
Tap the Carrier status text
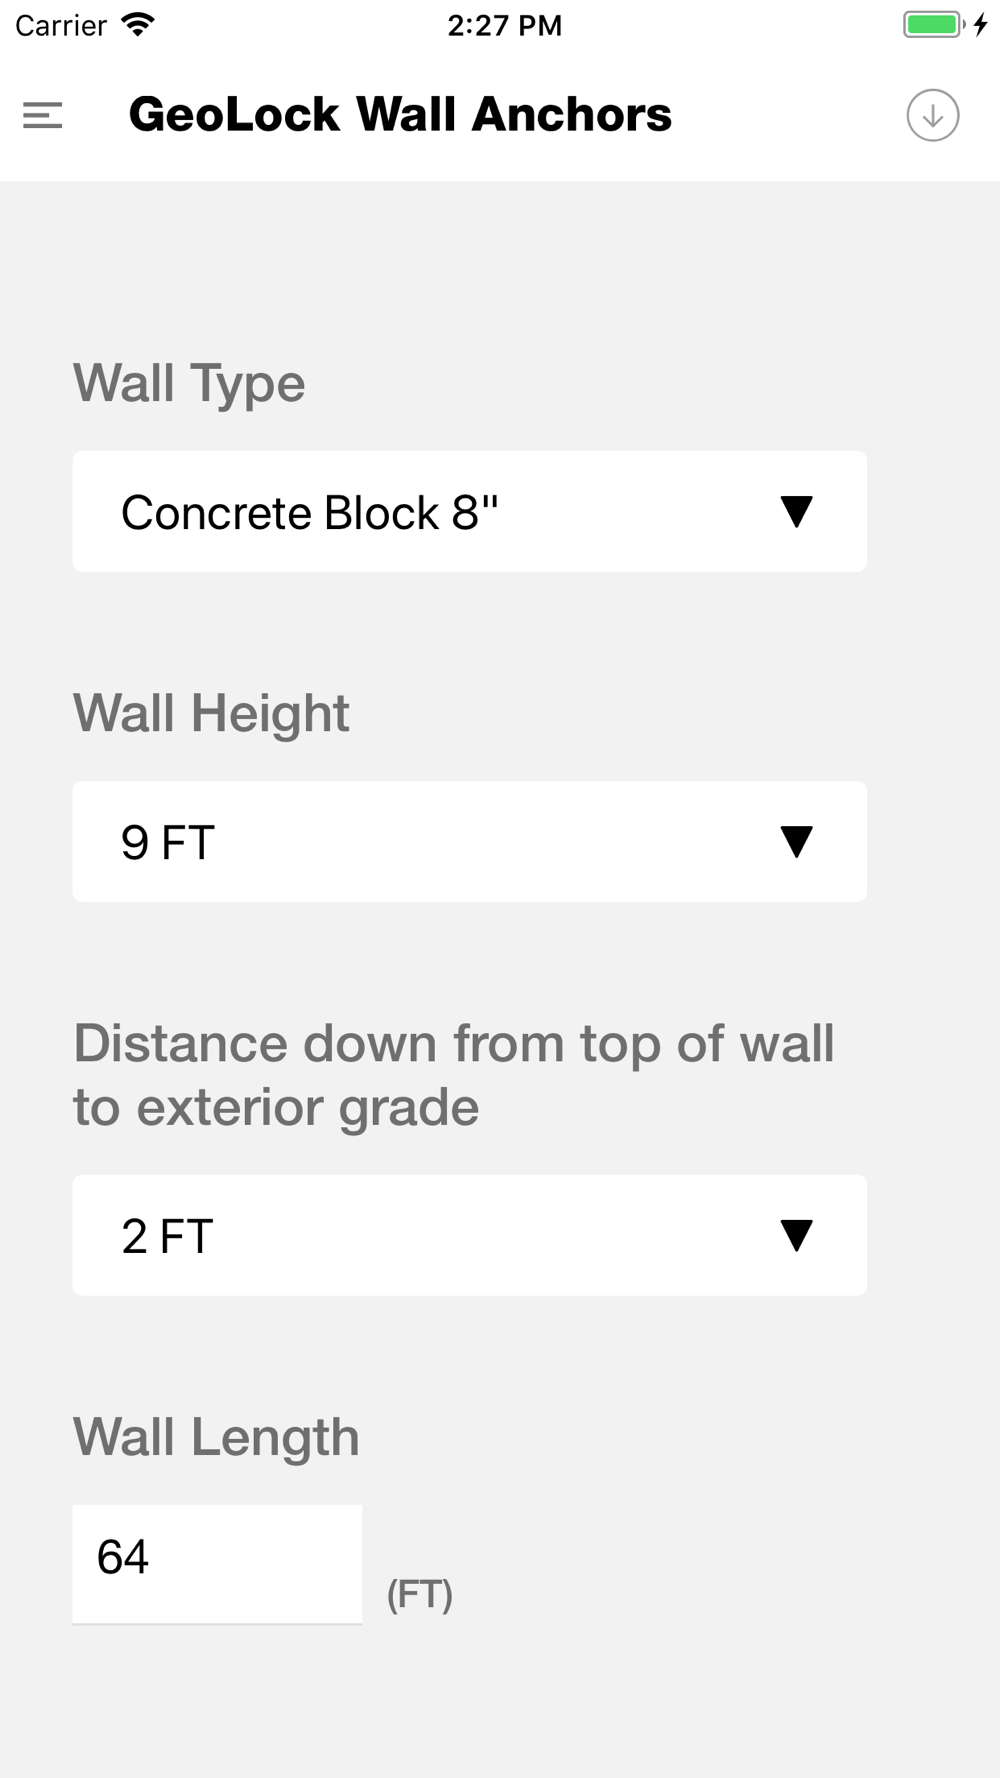61,25
